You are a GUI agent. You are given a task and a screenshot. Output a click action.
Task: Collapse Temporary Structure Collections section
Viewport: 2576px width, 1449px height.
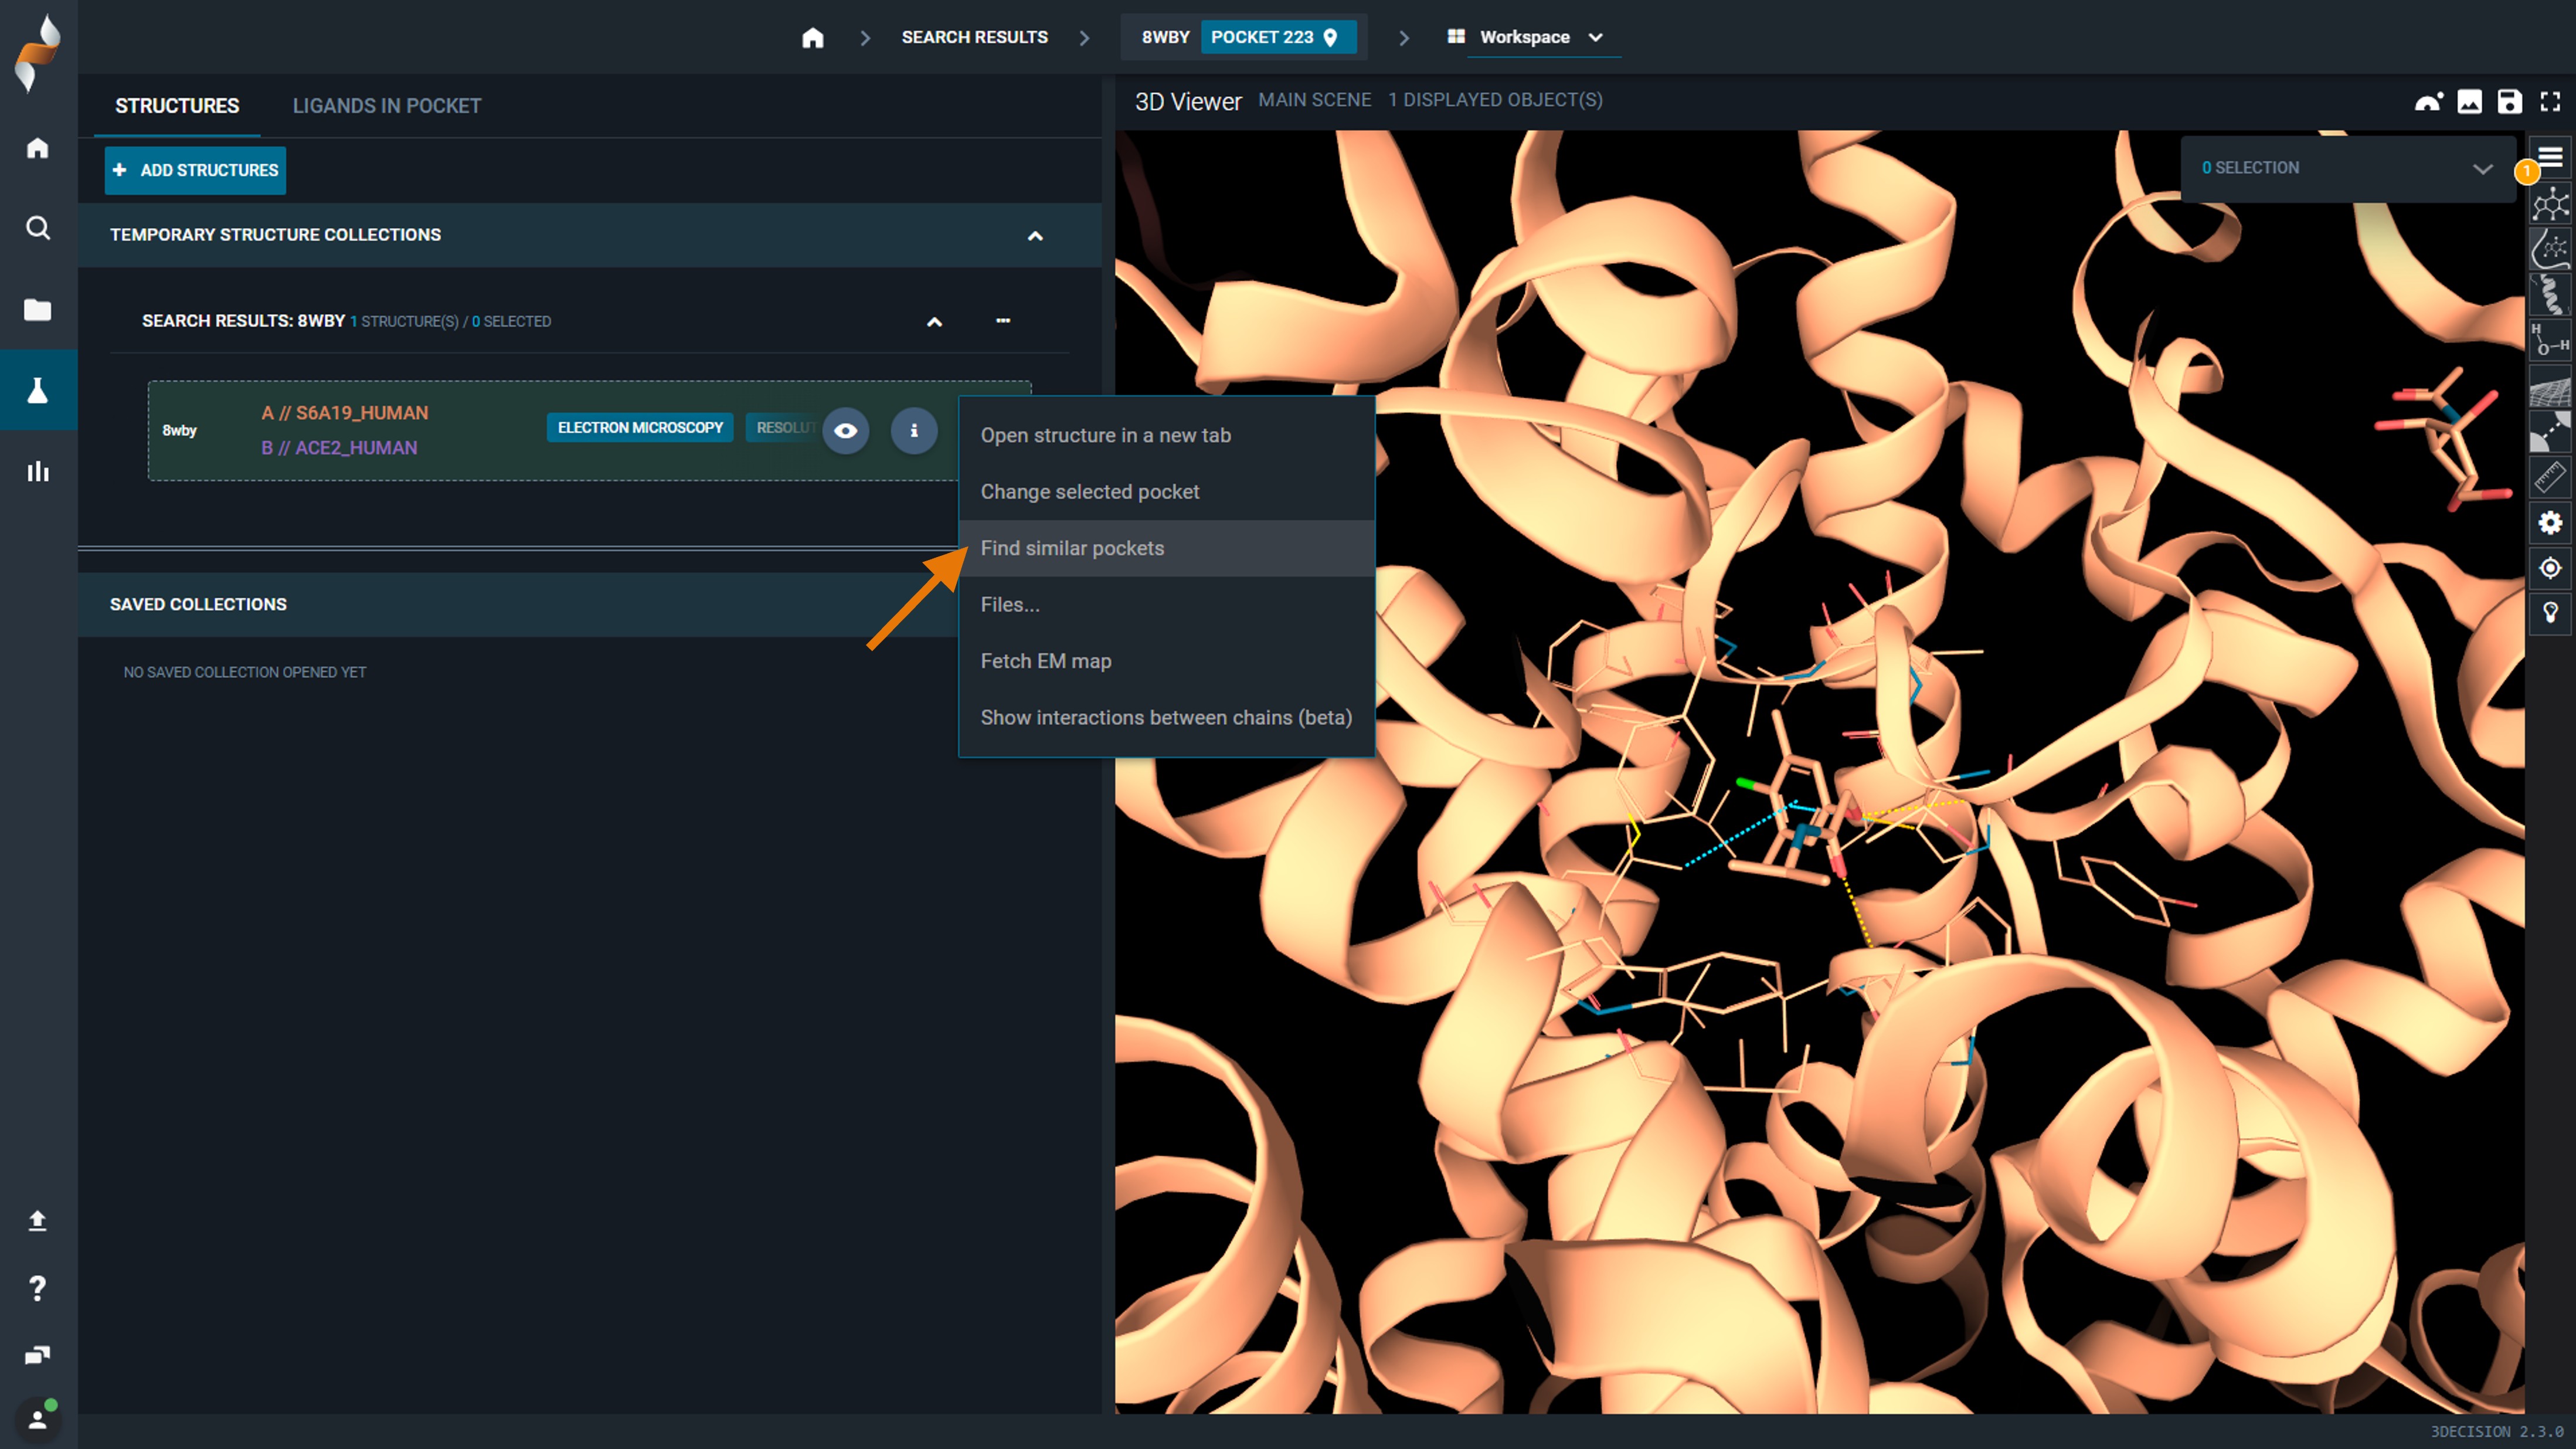point(1035,236)
